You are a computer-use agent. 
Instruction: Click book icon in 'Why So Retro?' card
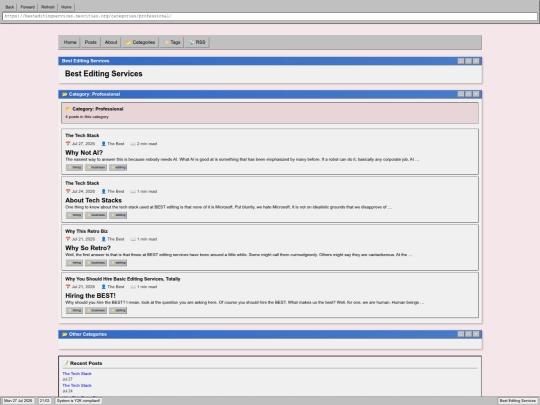(x=133, y=239)
